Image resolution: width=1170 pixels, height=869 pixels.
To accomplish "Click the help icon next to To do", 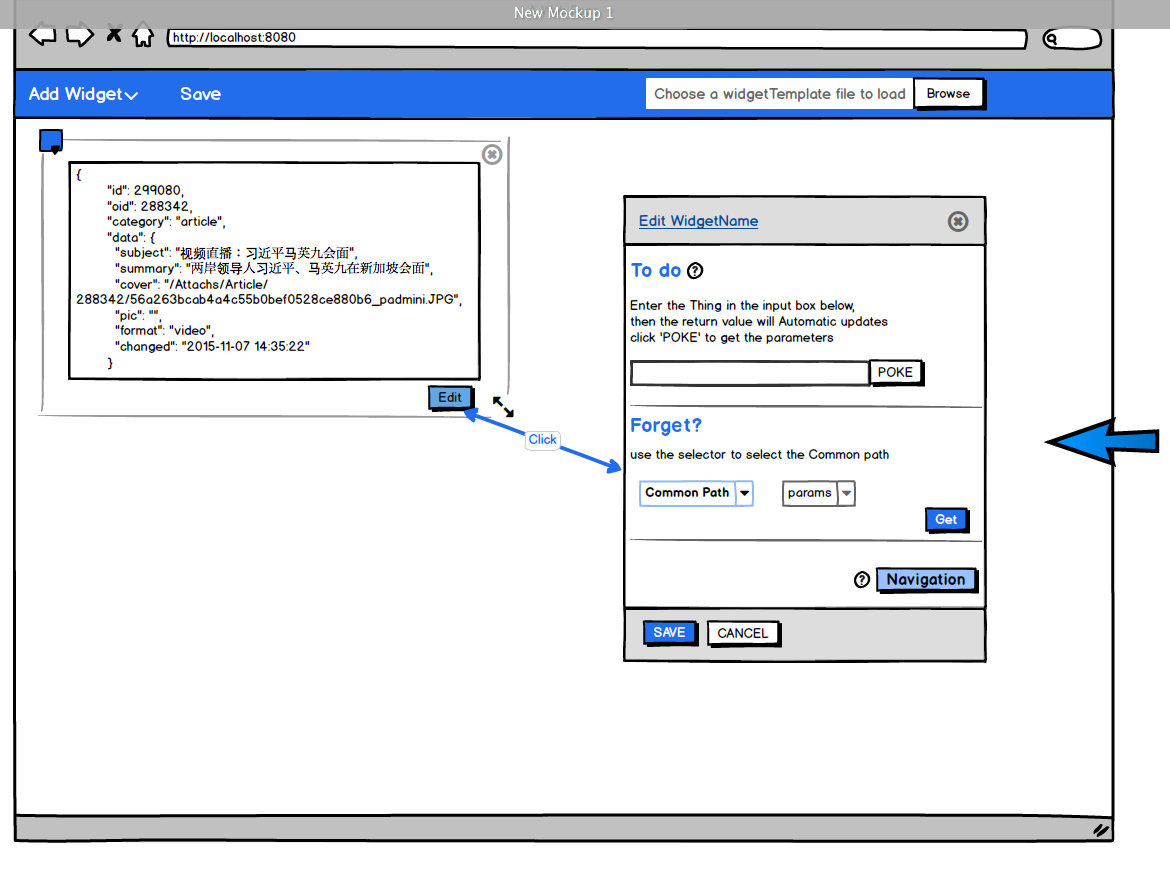I will tap(695, 271).
